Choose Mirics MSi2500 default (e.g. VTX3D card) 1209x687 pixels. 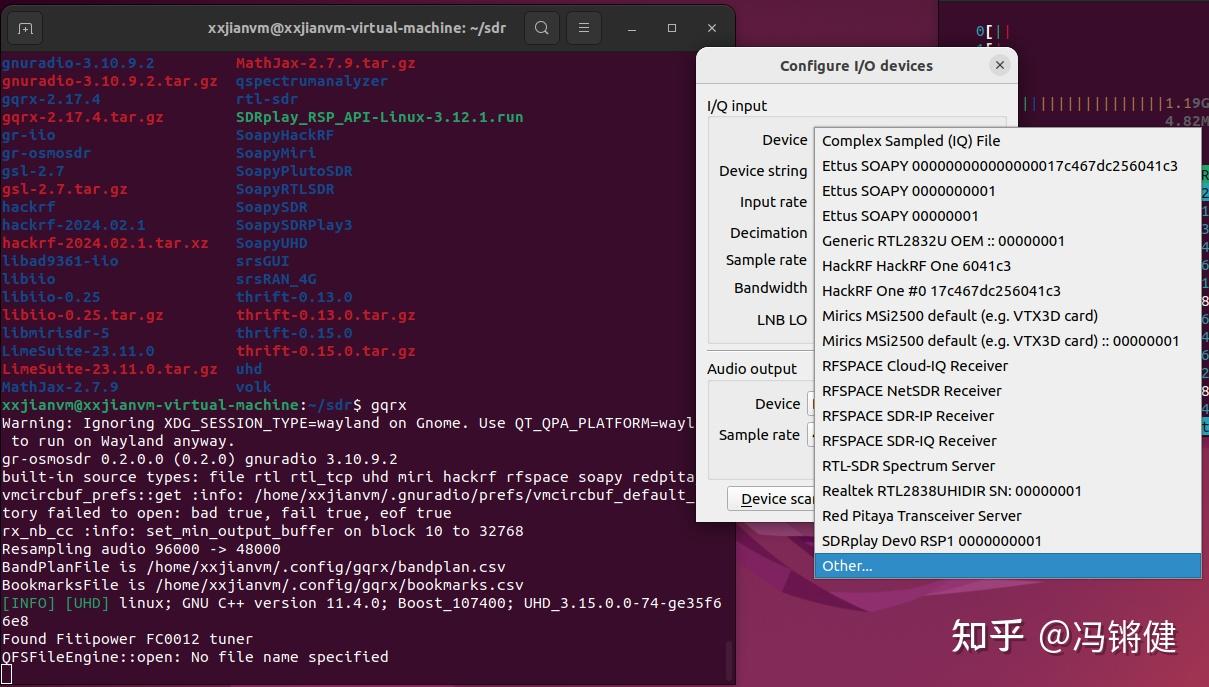941,315
